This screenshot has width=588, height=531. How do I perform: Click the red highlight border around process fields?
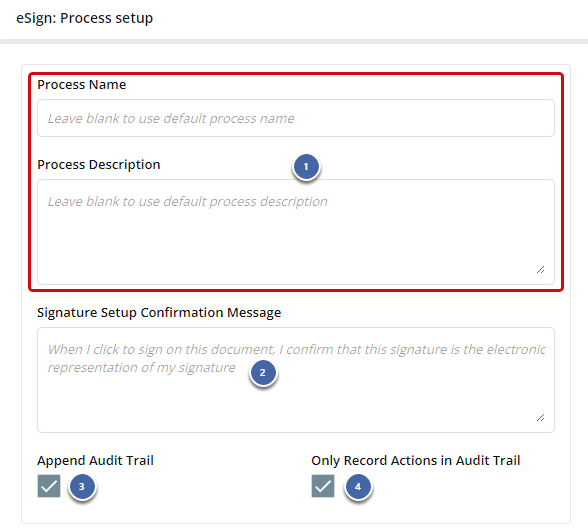click(x=296, y=74)
